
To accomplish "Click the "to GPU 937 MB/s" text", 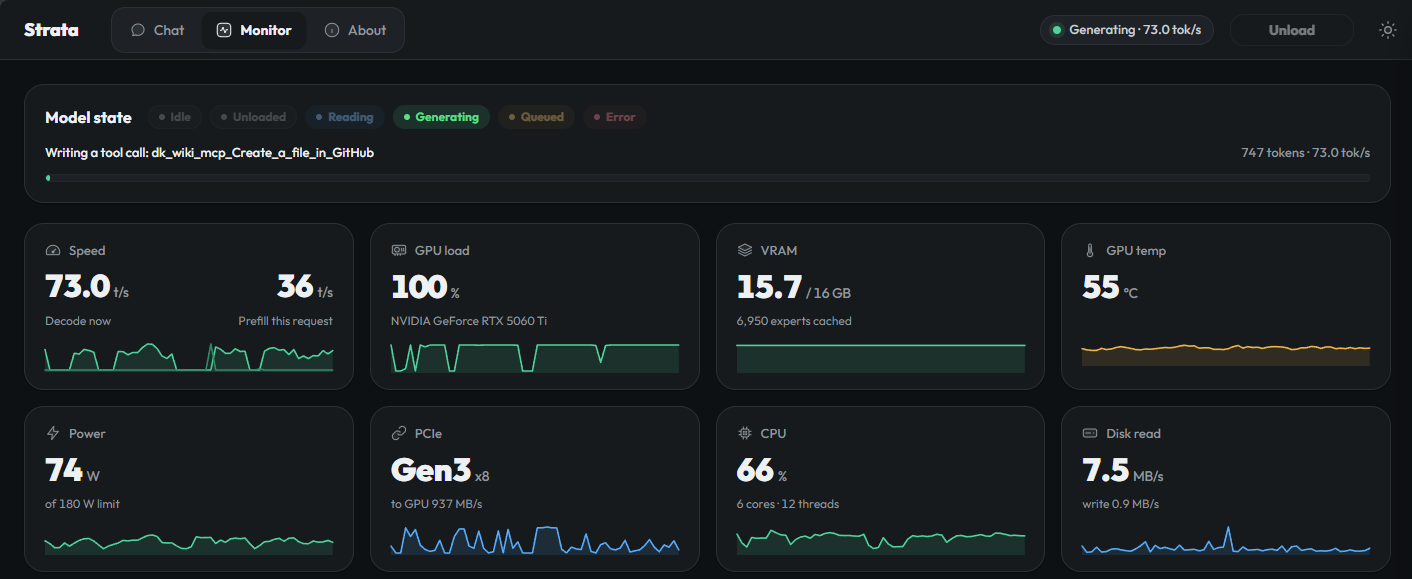I will pos(437,504).
